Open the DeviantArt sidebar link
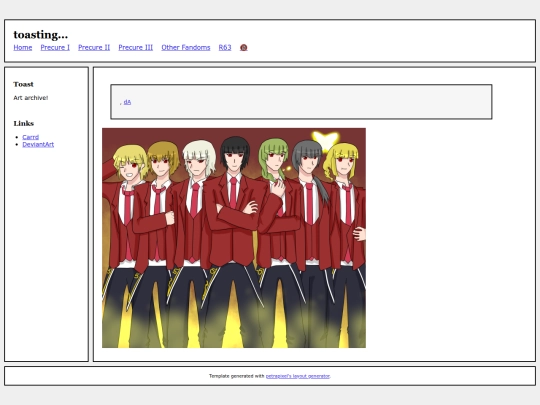 click(x=38, y=144)
